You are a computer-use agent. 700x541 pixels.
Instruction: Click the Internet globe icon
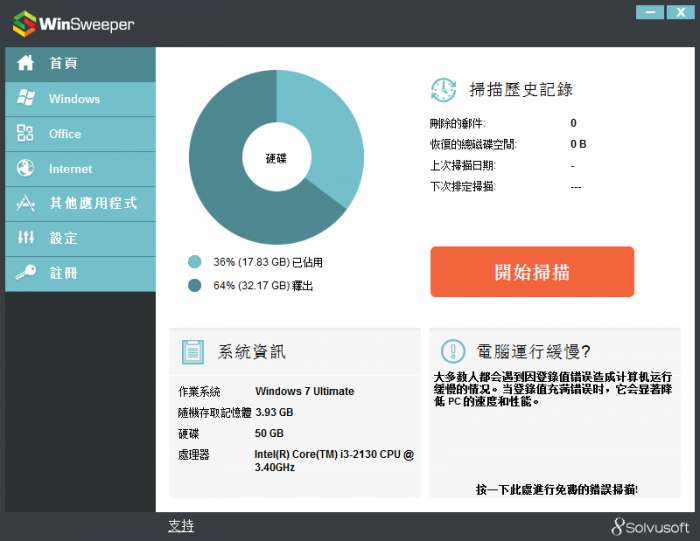[x=25, y=168]
